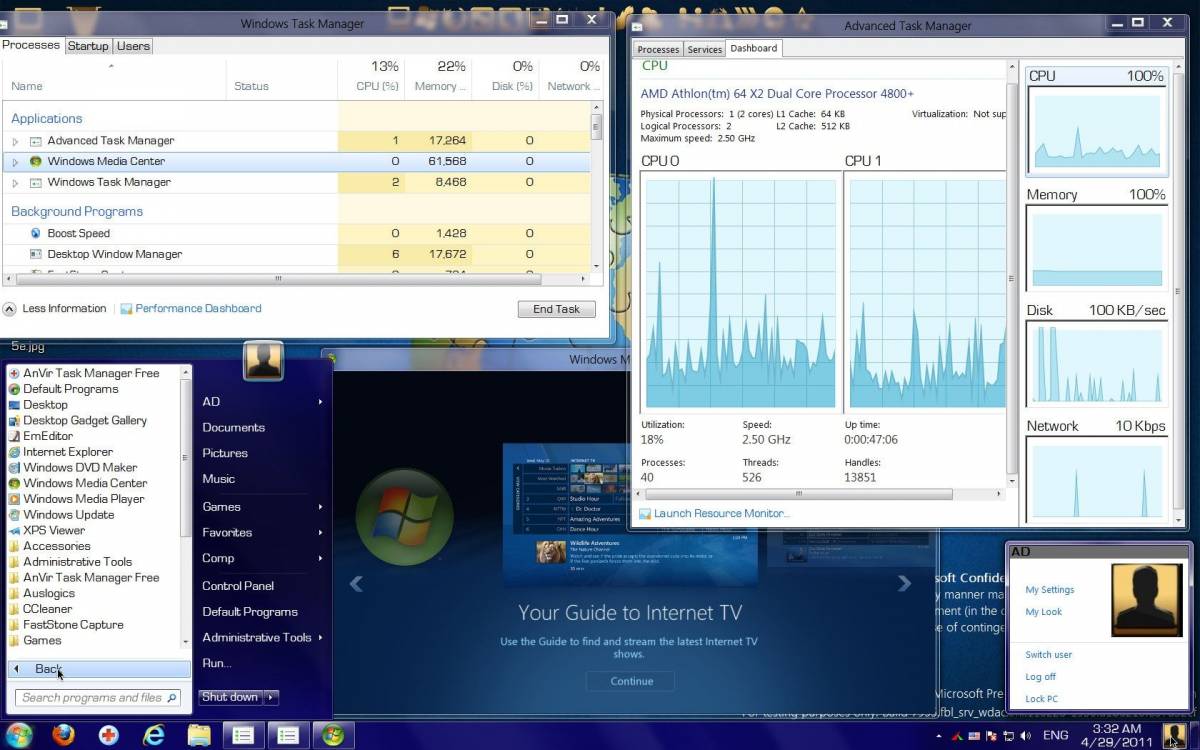Launch Firefox from the taskbar

click(x=64, y=735)
